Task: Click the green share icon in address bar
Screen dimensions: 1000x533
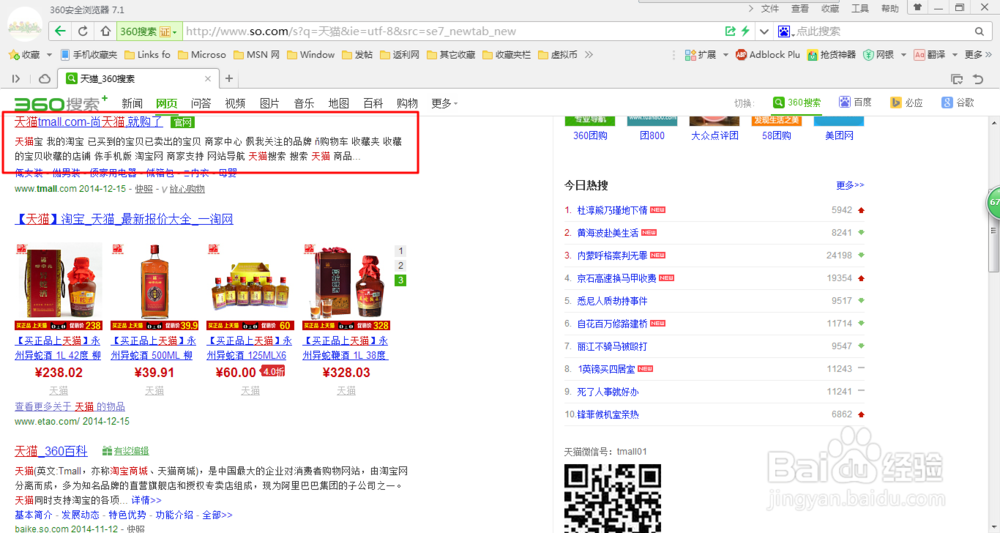Action: (x=730, y=31)
